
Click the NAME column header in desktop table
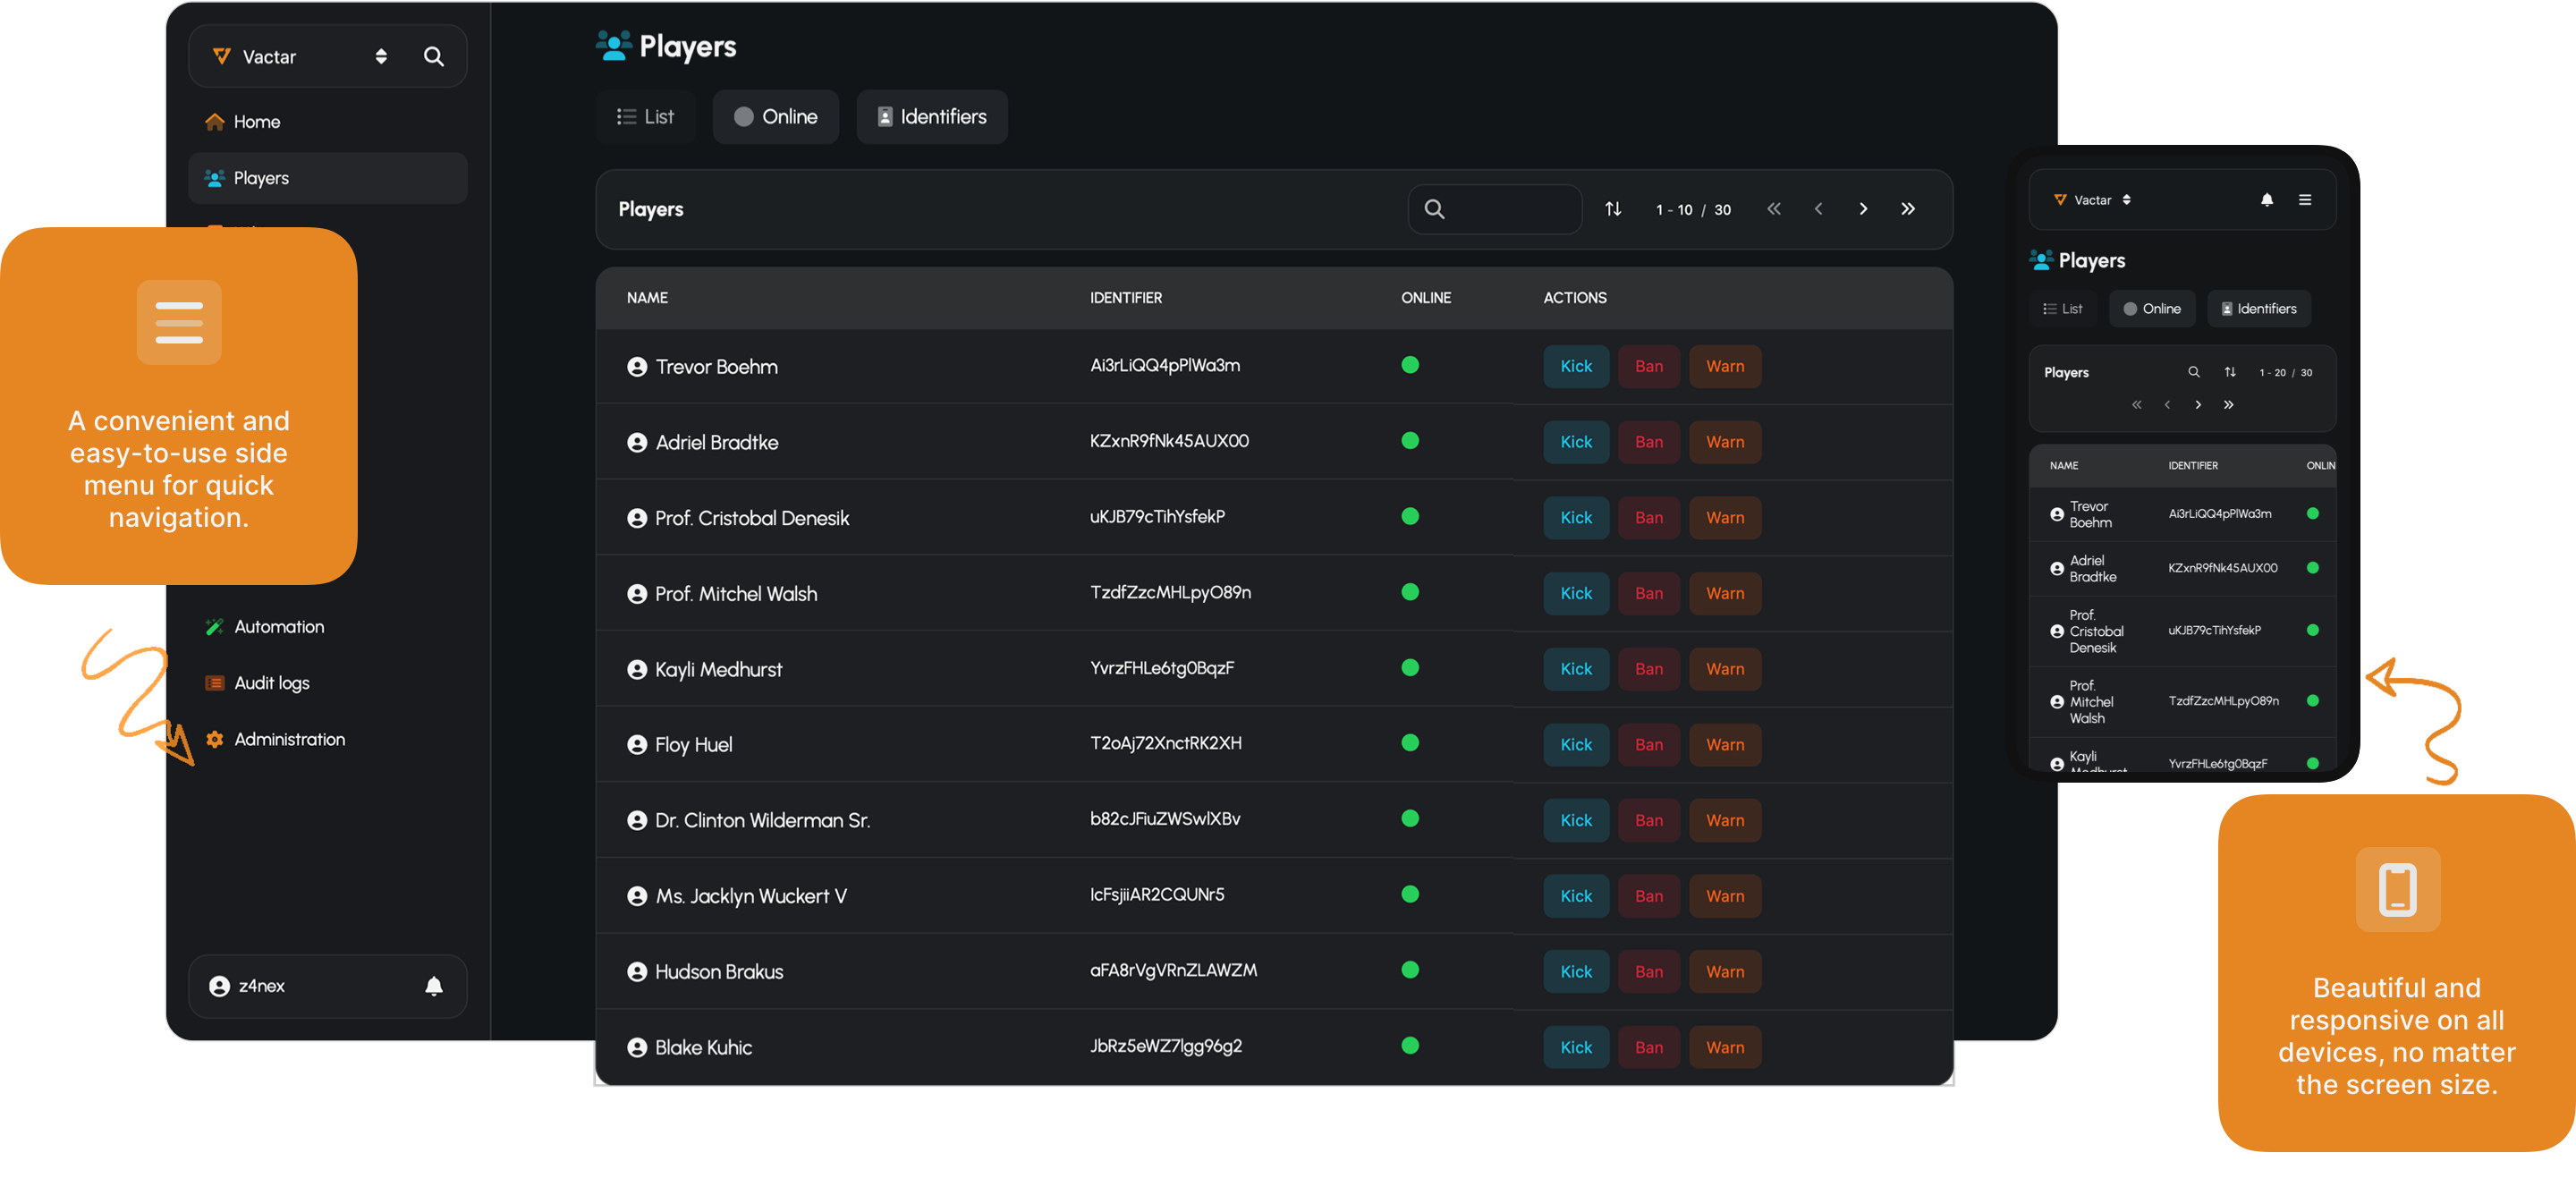tap(647, 298)
